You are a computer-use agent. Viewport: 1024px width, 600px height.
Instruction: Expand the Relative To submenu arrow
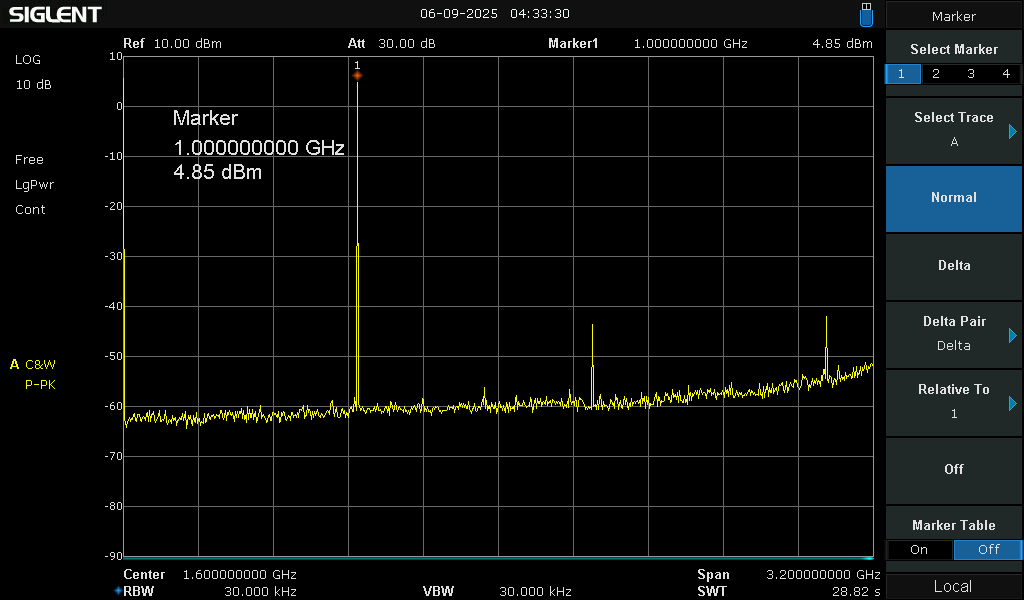[x=1012, y=403]
